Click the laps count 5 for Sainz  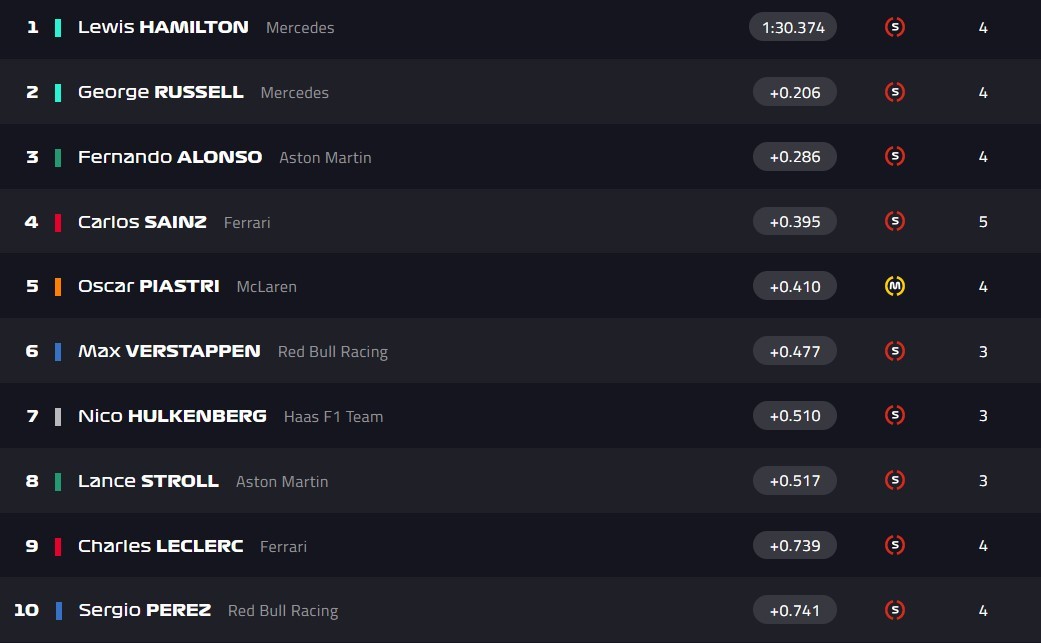coord(983,221)
